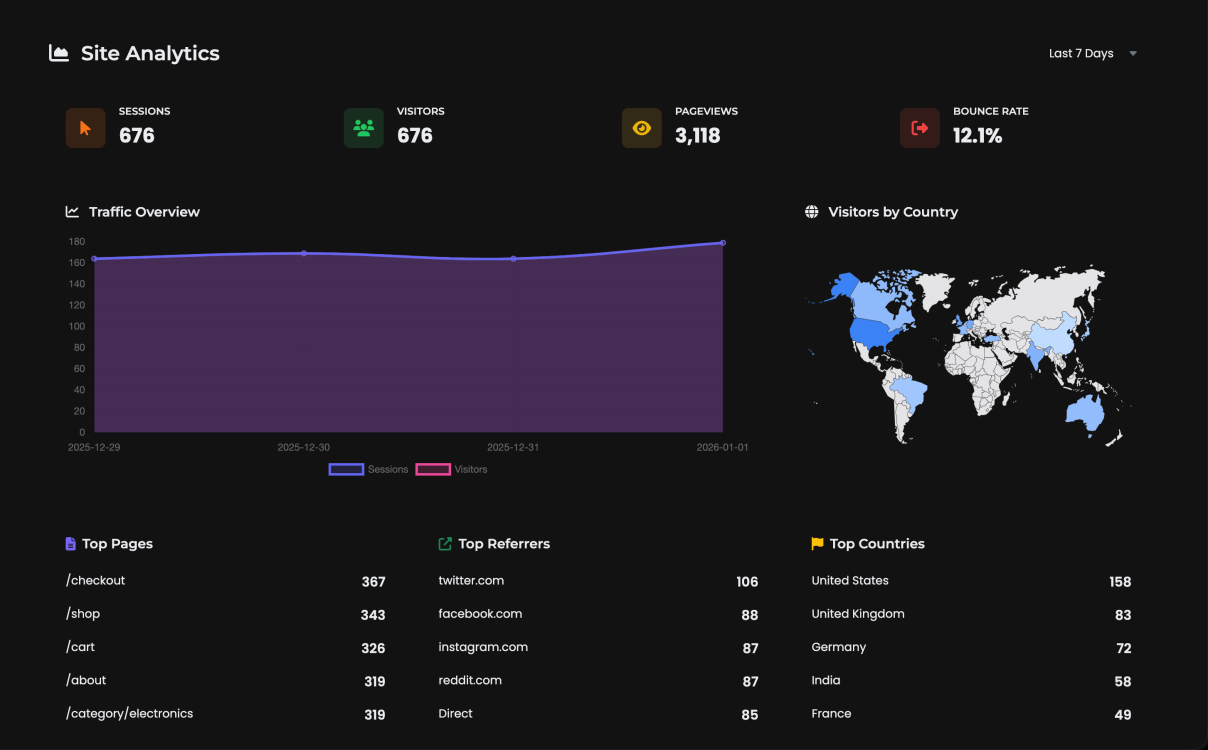Image resolution: width=1208 pixels, height=750 pixels.
Task: Toggle the Sessions series in chart legend
Action: click(369, 469)
